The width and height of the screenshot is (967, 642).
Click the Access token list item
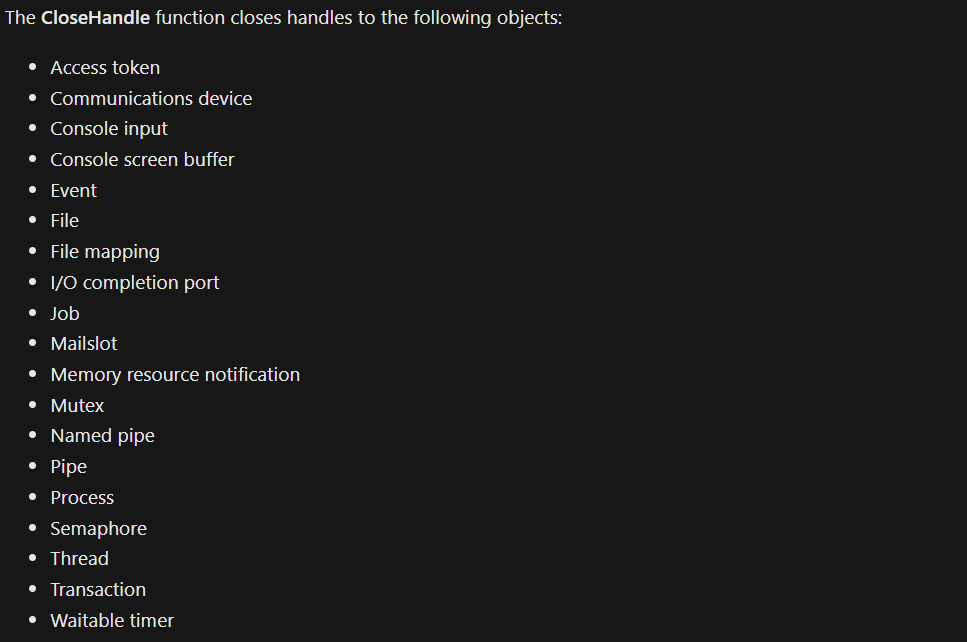pyautogui.click(x=105, y=67)
